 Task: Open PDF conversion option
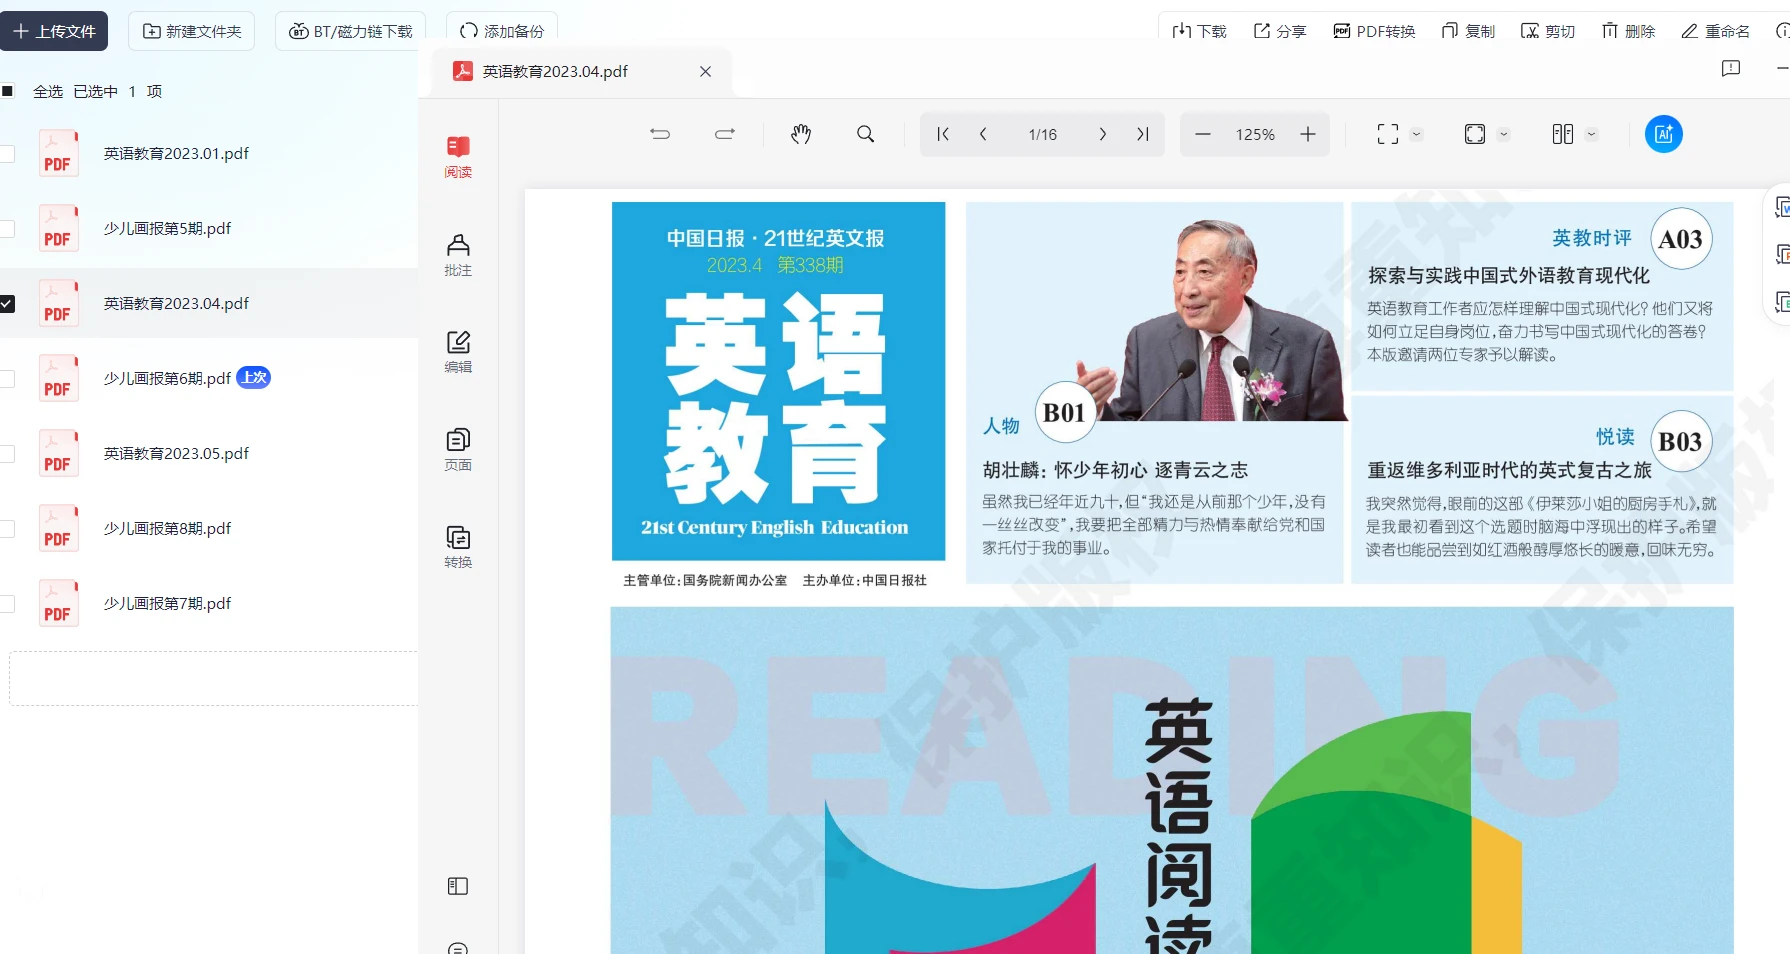click(x=1374, y=31)
